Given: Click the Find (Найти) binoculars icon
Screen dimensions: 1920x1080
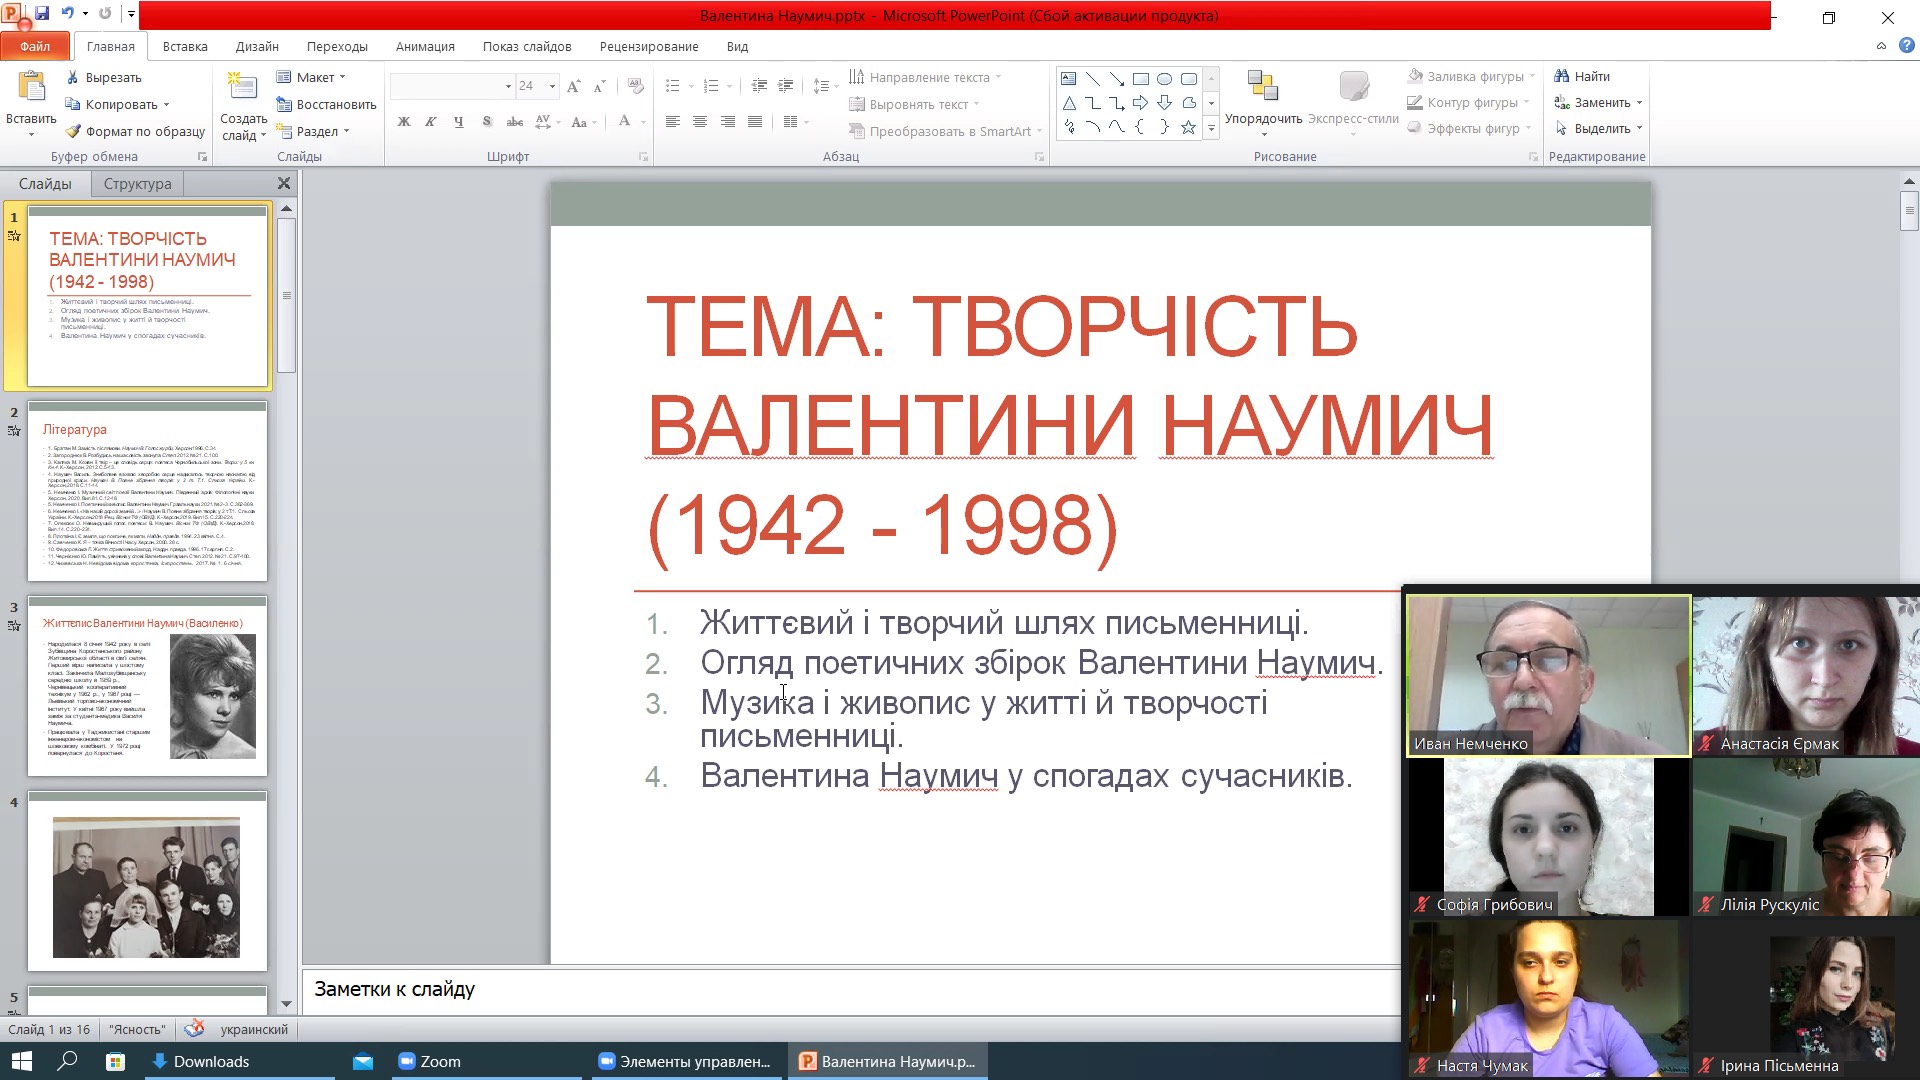Looking at the screenshot, I should (1562, 76).
